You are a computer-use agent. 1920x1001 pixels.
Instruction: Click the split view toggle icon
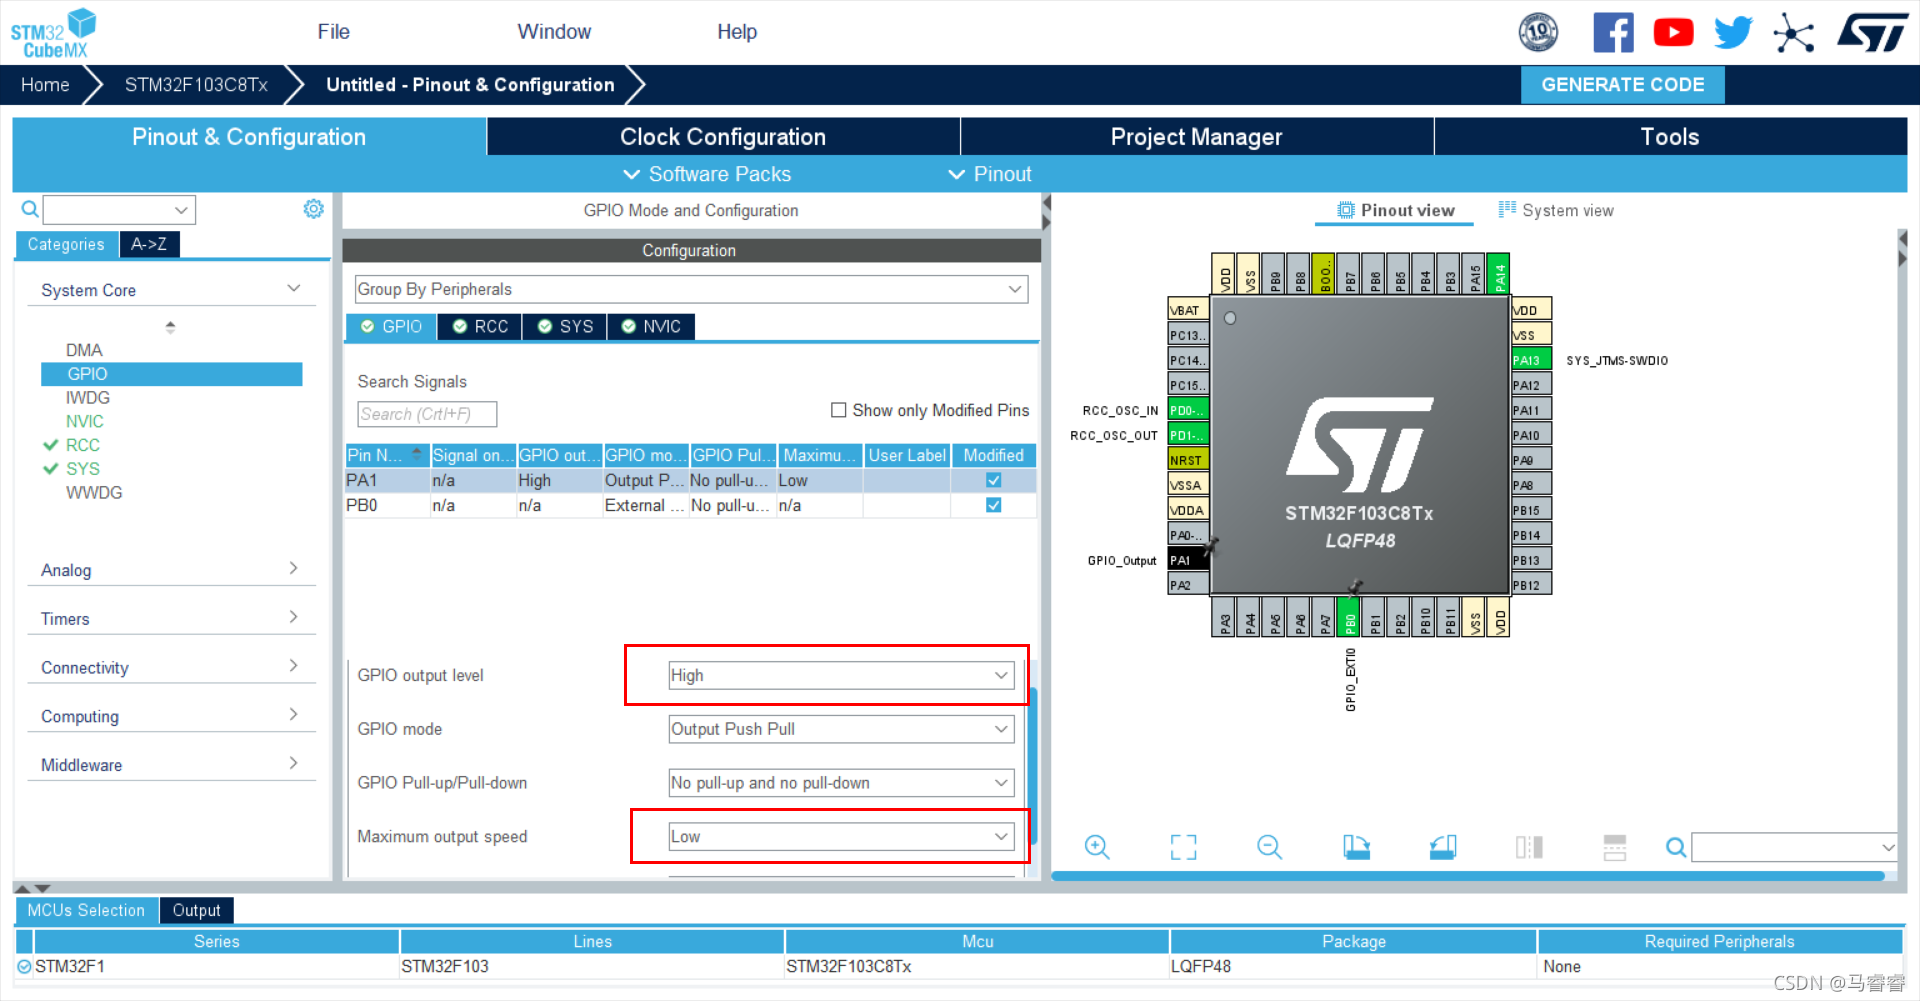[x=1529, y=847]
